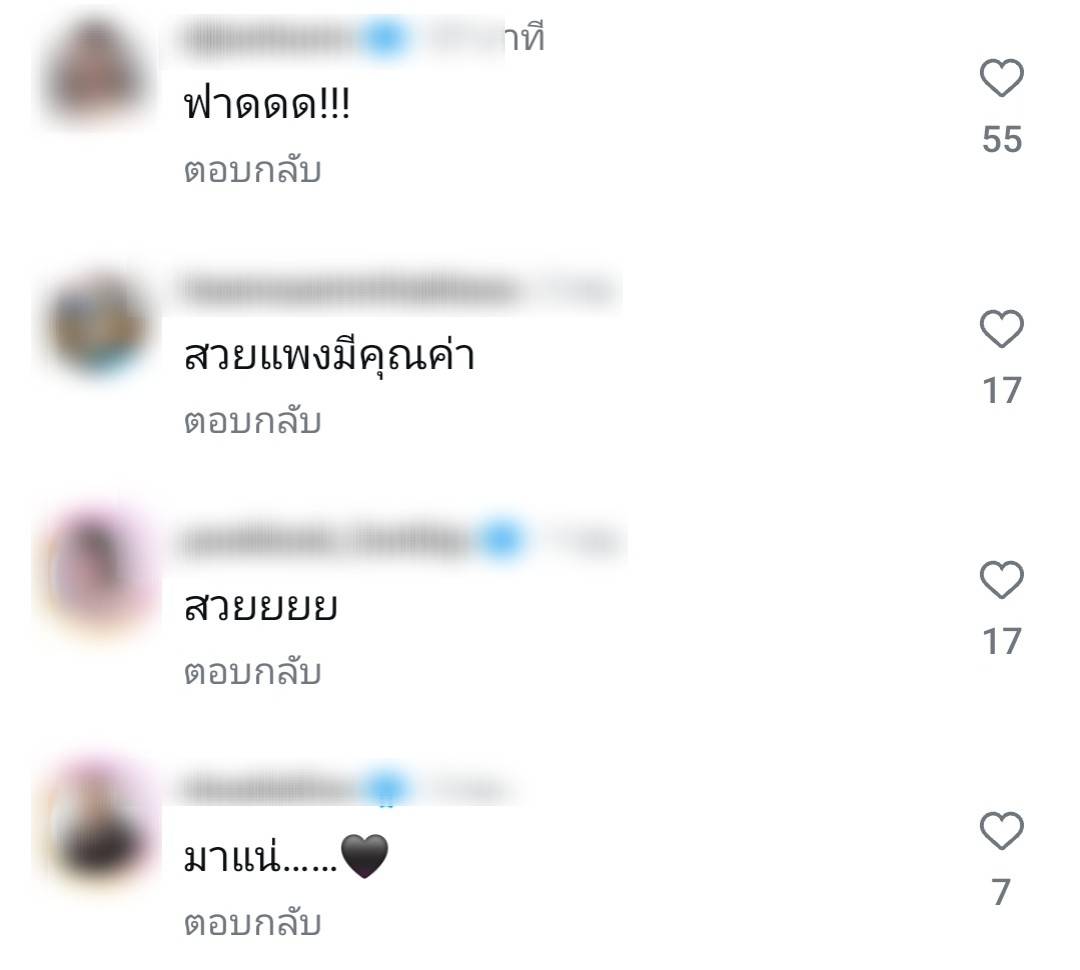Click ตอบกลับ under "สวยแพงมีคุณค่า"
The height and width of the screenshot is (970, 1080).
[x=253, y=421]
